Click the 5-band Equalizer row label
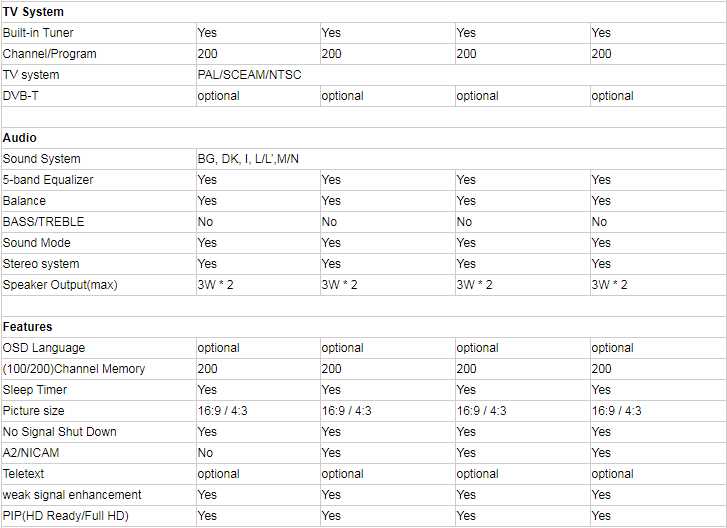Viewport: 727px width, 528px height. click(x=47, y=180)
